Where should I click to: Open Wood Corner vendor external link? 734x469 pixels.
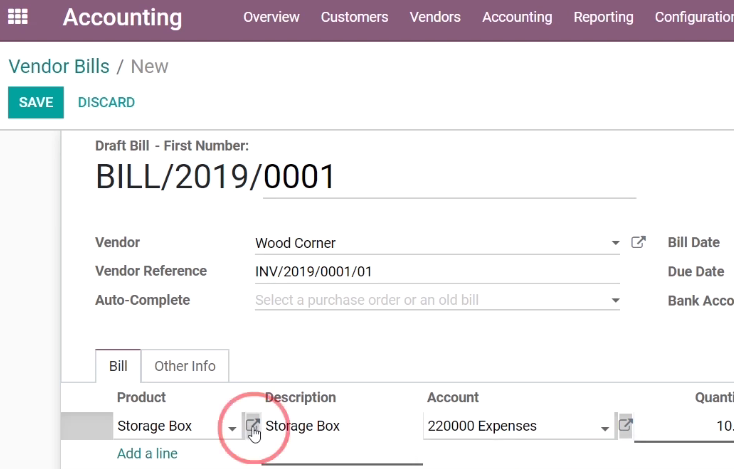(639, 242)
